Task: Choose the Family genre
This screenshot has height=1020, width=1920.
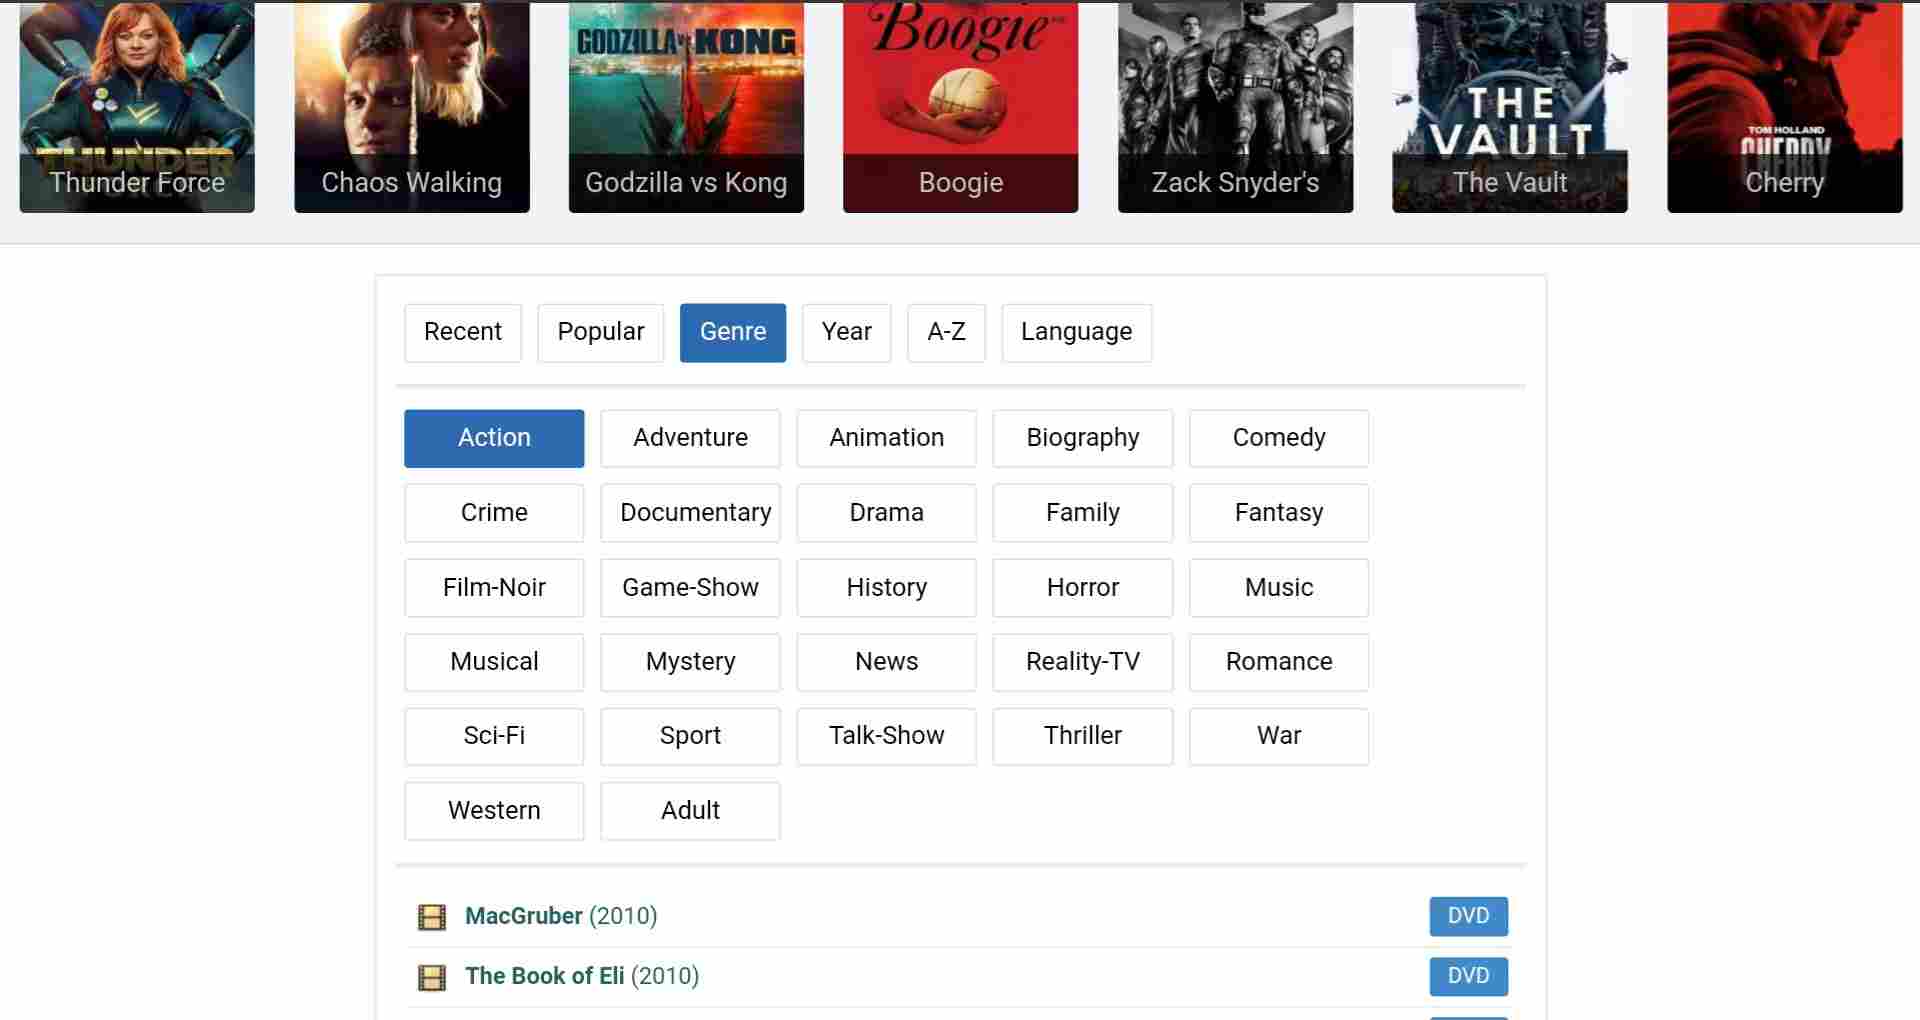Action: coord(1083,513)
